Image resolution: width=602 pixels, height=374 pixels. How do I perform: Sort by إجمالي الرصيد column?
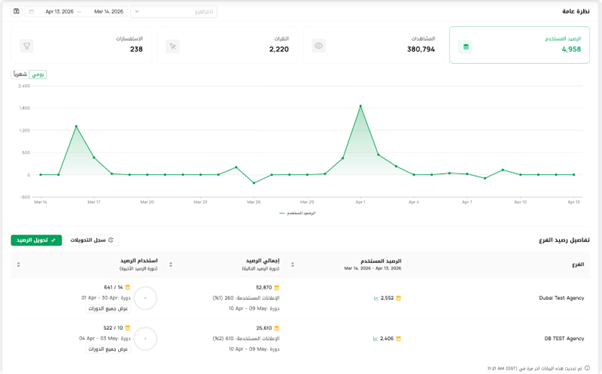(x=171, y=264)
